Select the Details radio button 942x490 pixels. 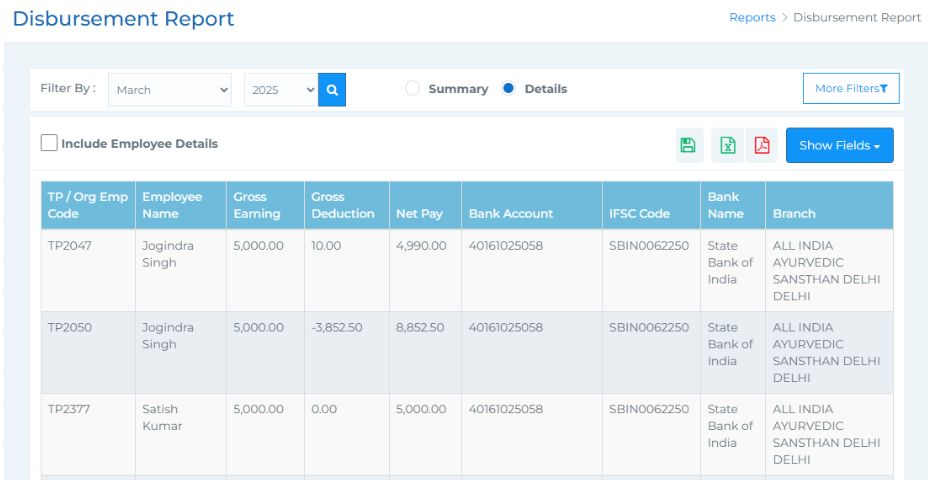click(x=508, y=89)
